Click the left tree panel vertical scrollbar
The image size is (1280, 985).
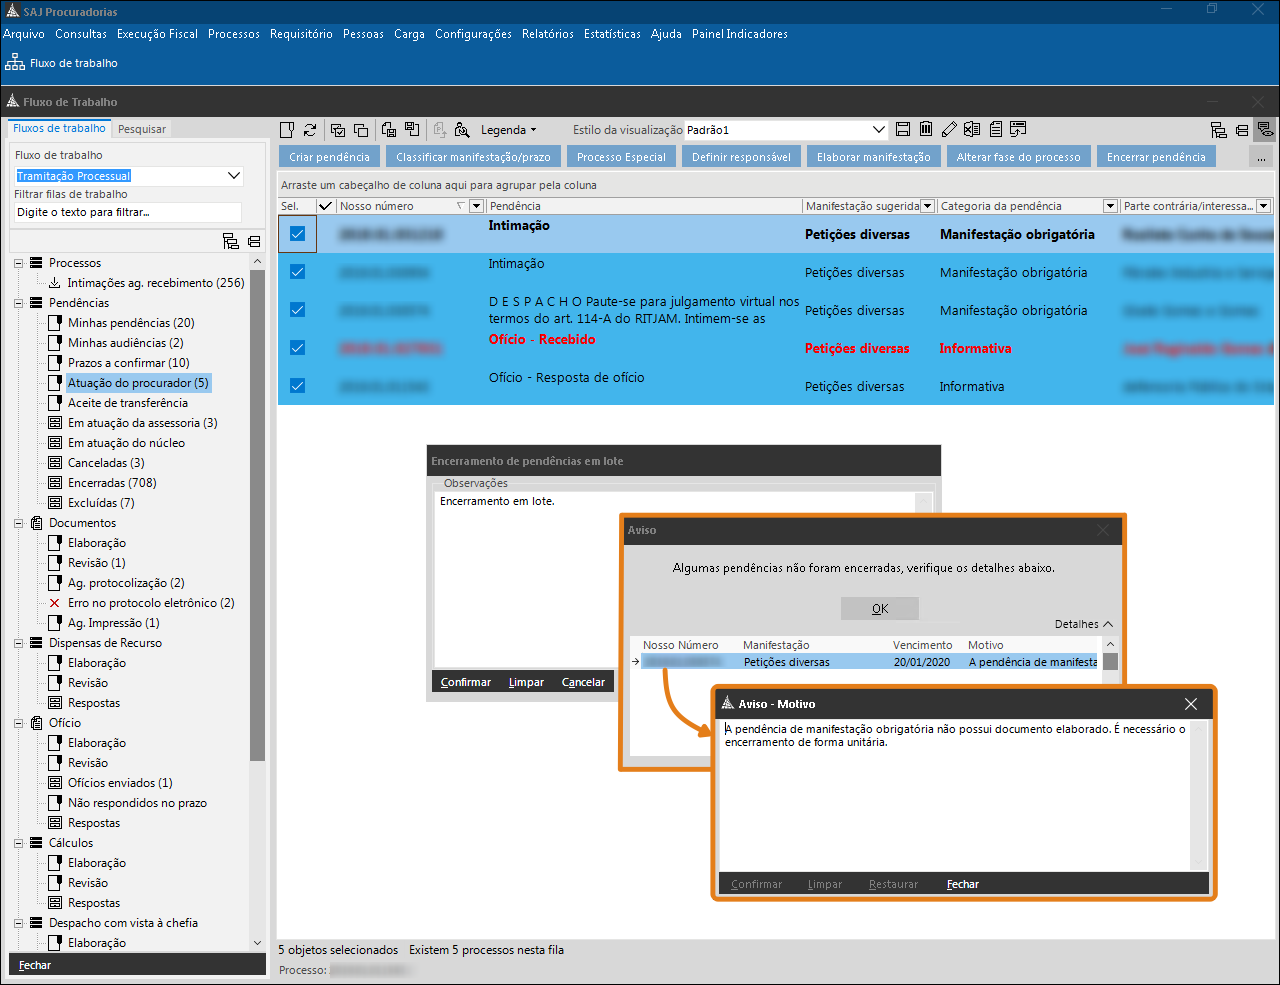257,500
